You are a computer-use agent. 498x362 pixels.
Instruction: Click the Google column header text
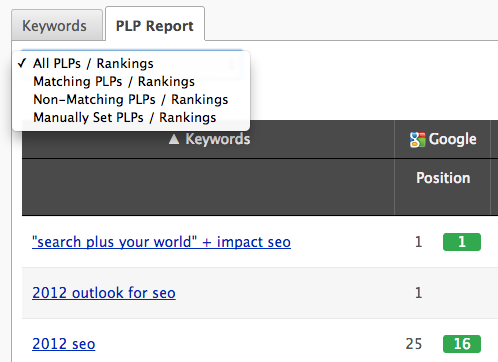[452, 139]
